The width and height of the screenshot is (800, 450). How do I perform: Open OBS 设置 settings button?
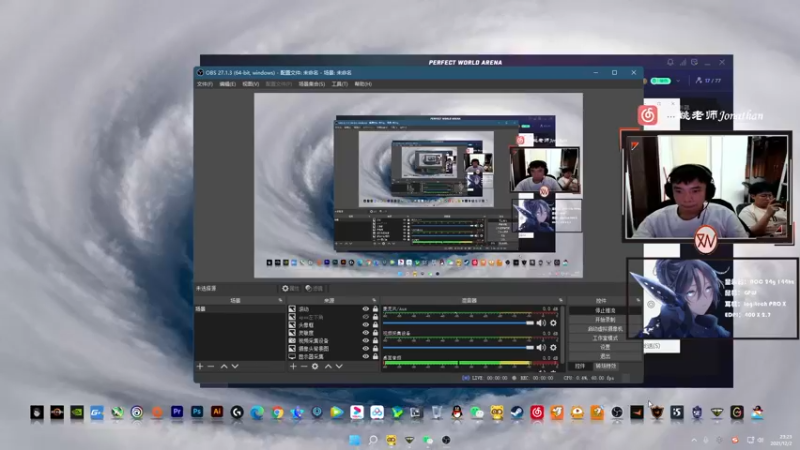pyautogui.click(x=605, y=347)
